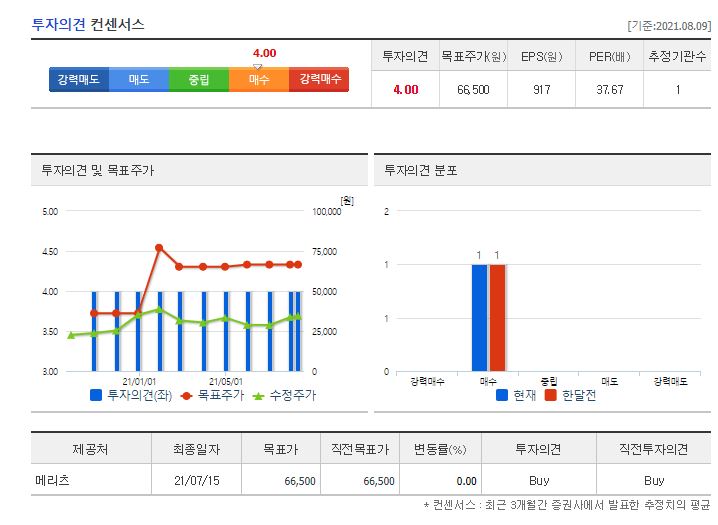Click the 투자의견 column header in summary table

point(405,56)
